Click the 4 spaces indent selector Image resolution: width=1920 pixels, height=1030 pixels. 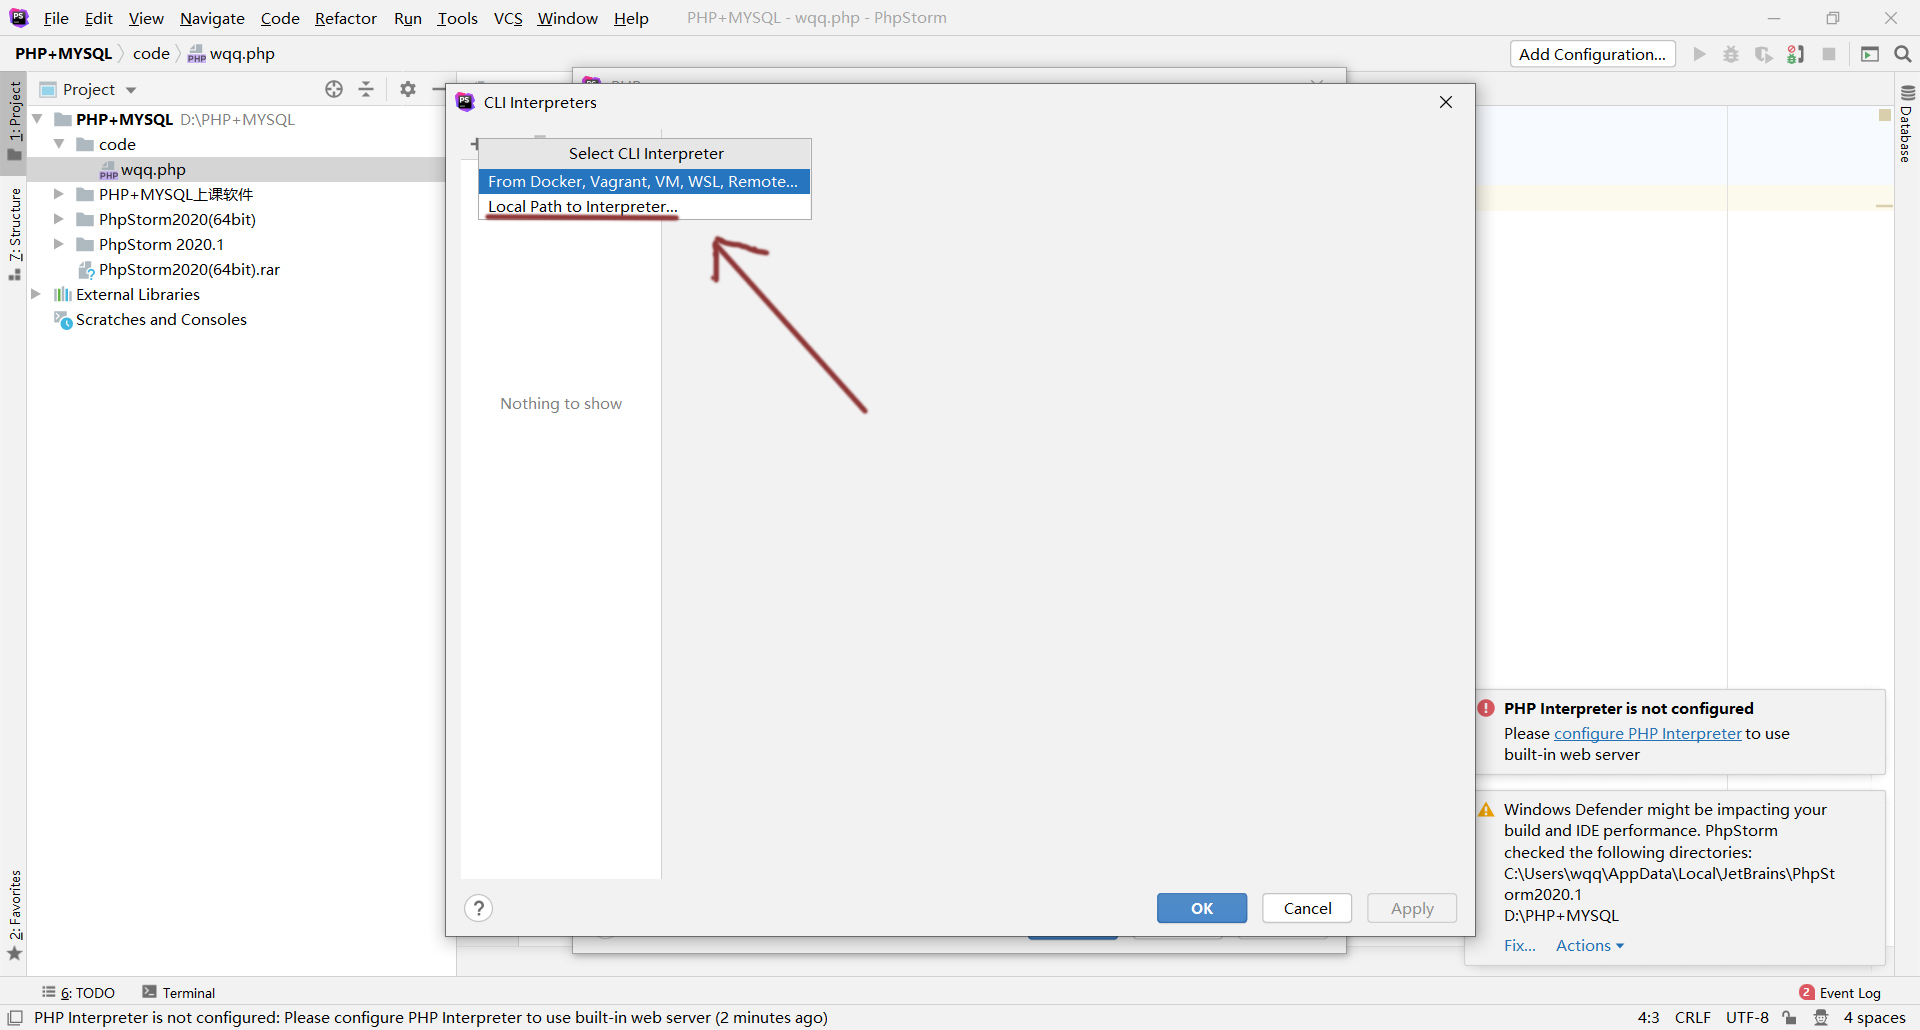click(1874, 1018)
